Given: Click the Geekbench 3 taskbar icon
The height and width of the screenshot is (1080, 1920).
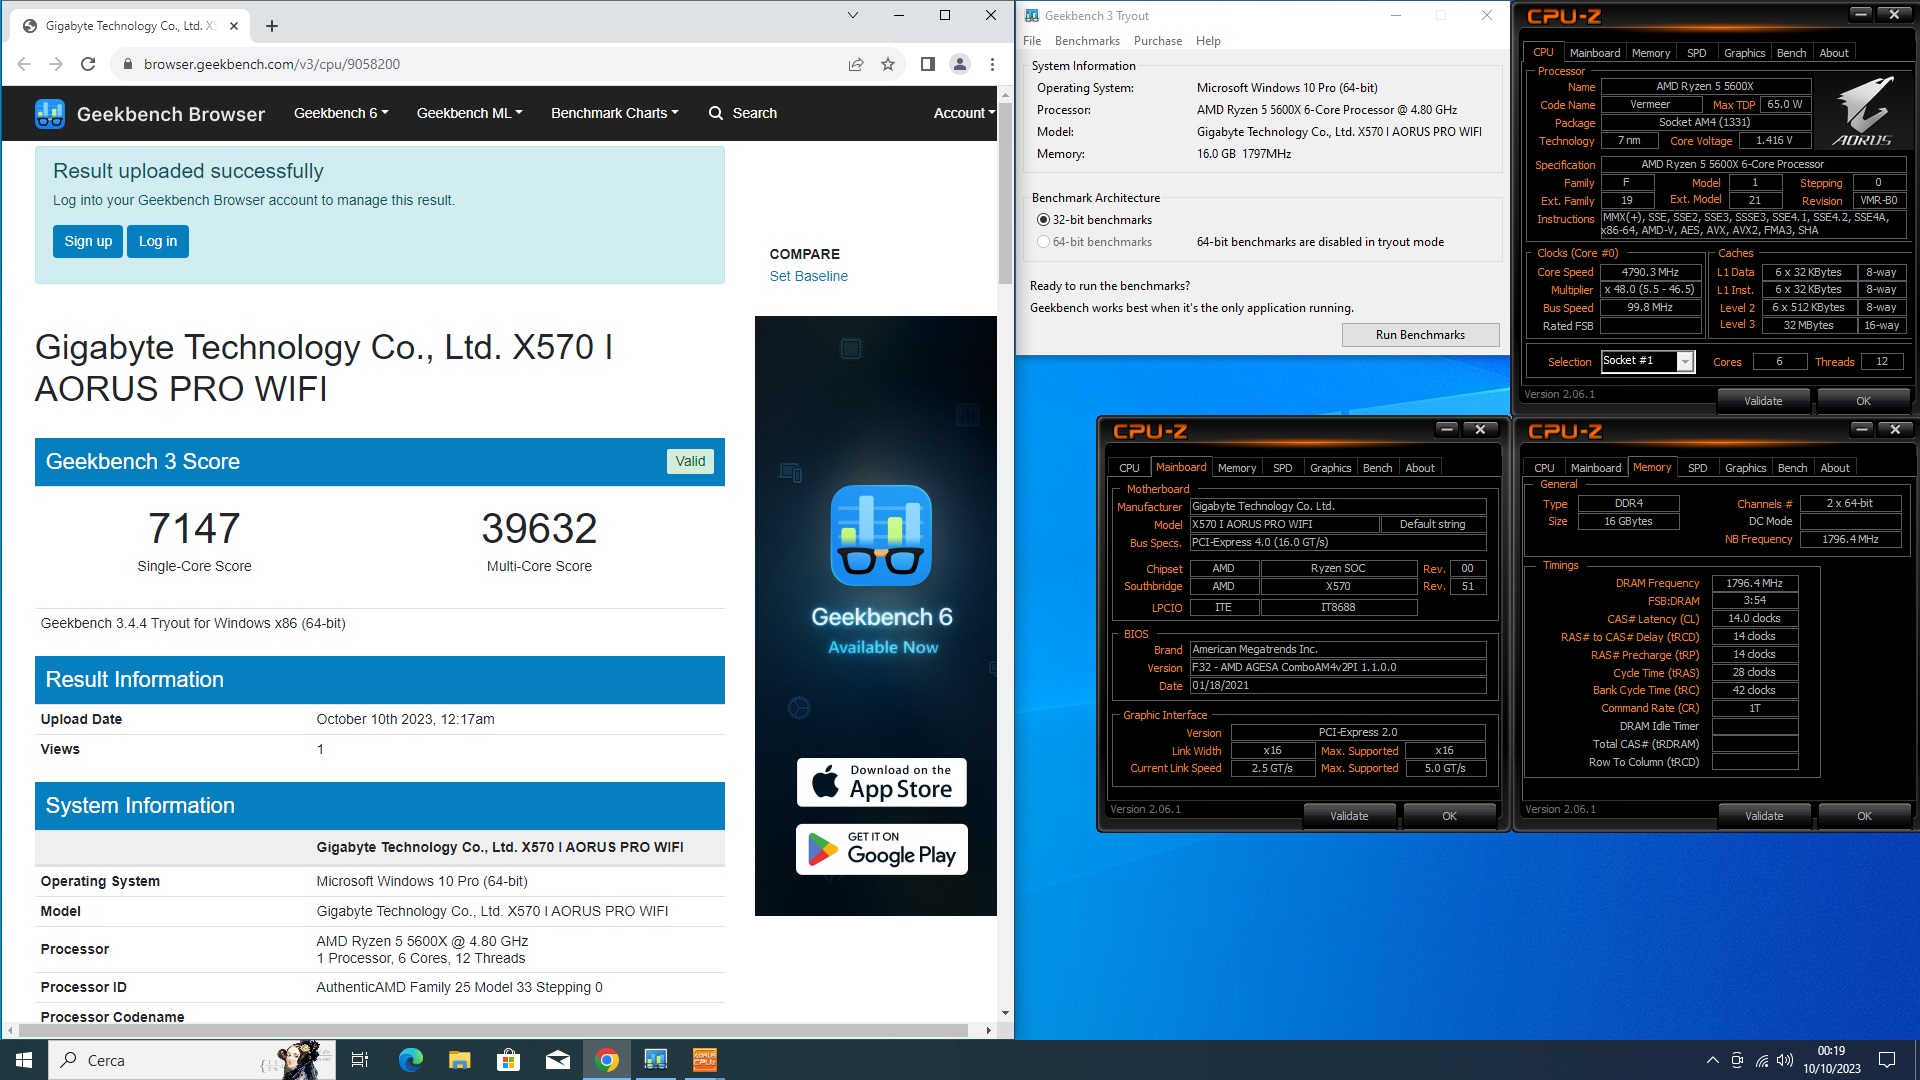Looking at the screenshot, I should 655,1060.
